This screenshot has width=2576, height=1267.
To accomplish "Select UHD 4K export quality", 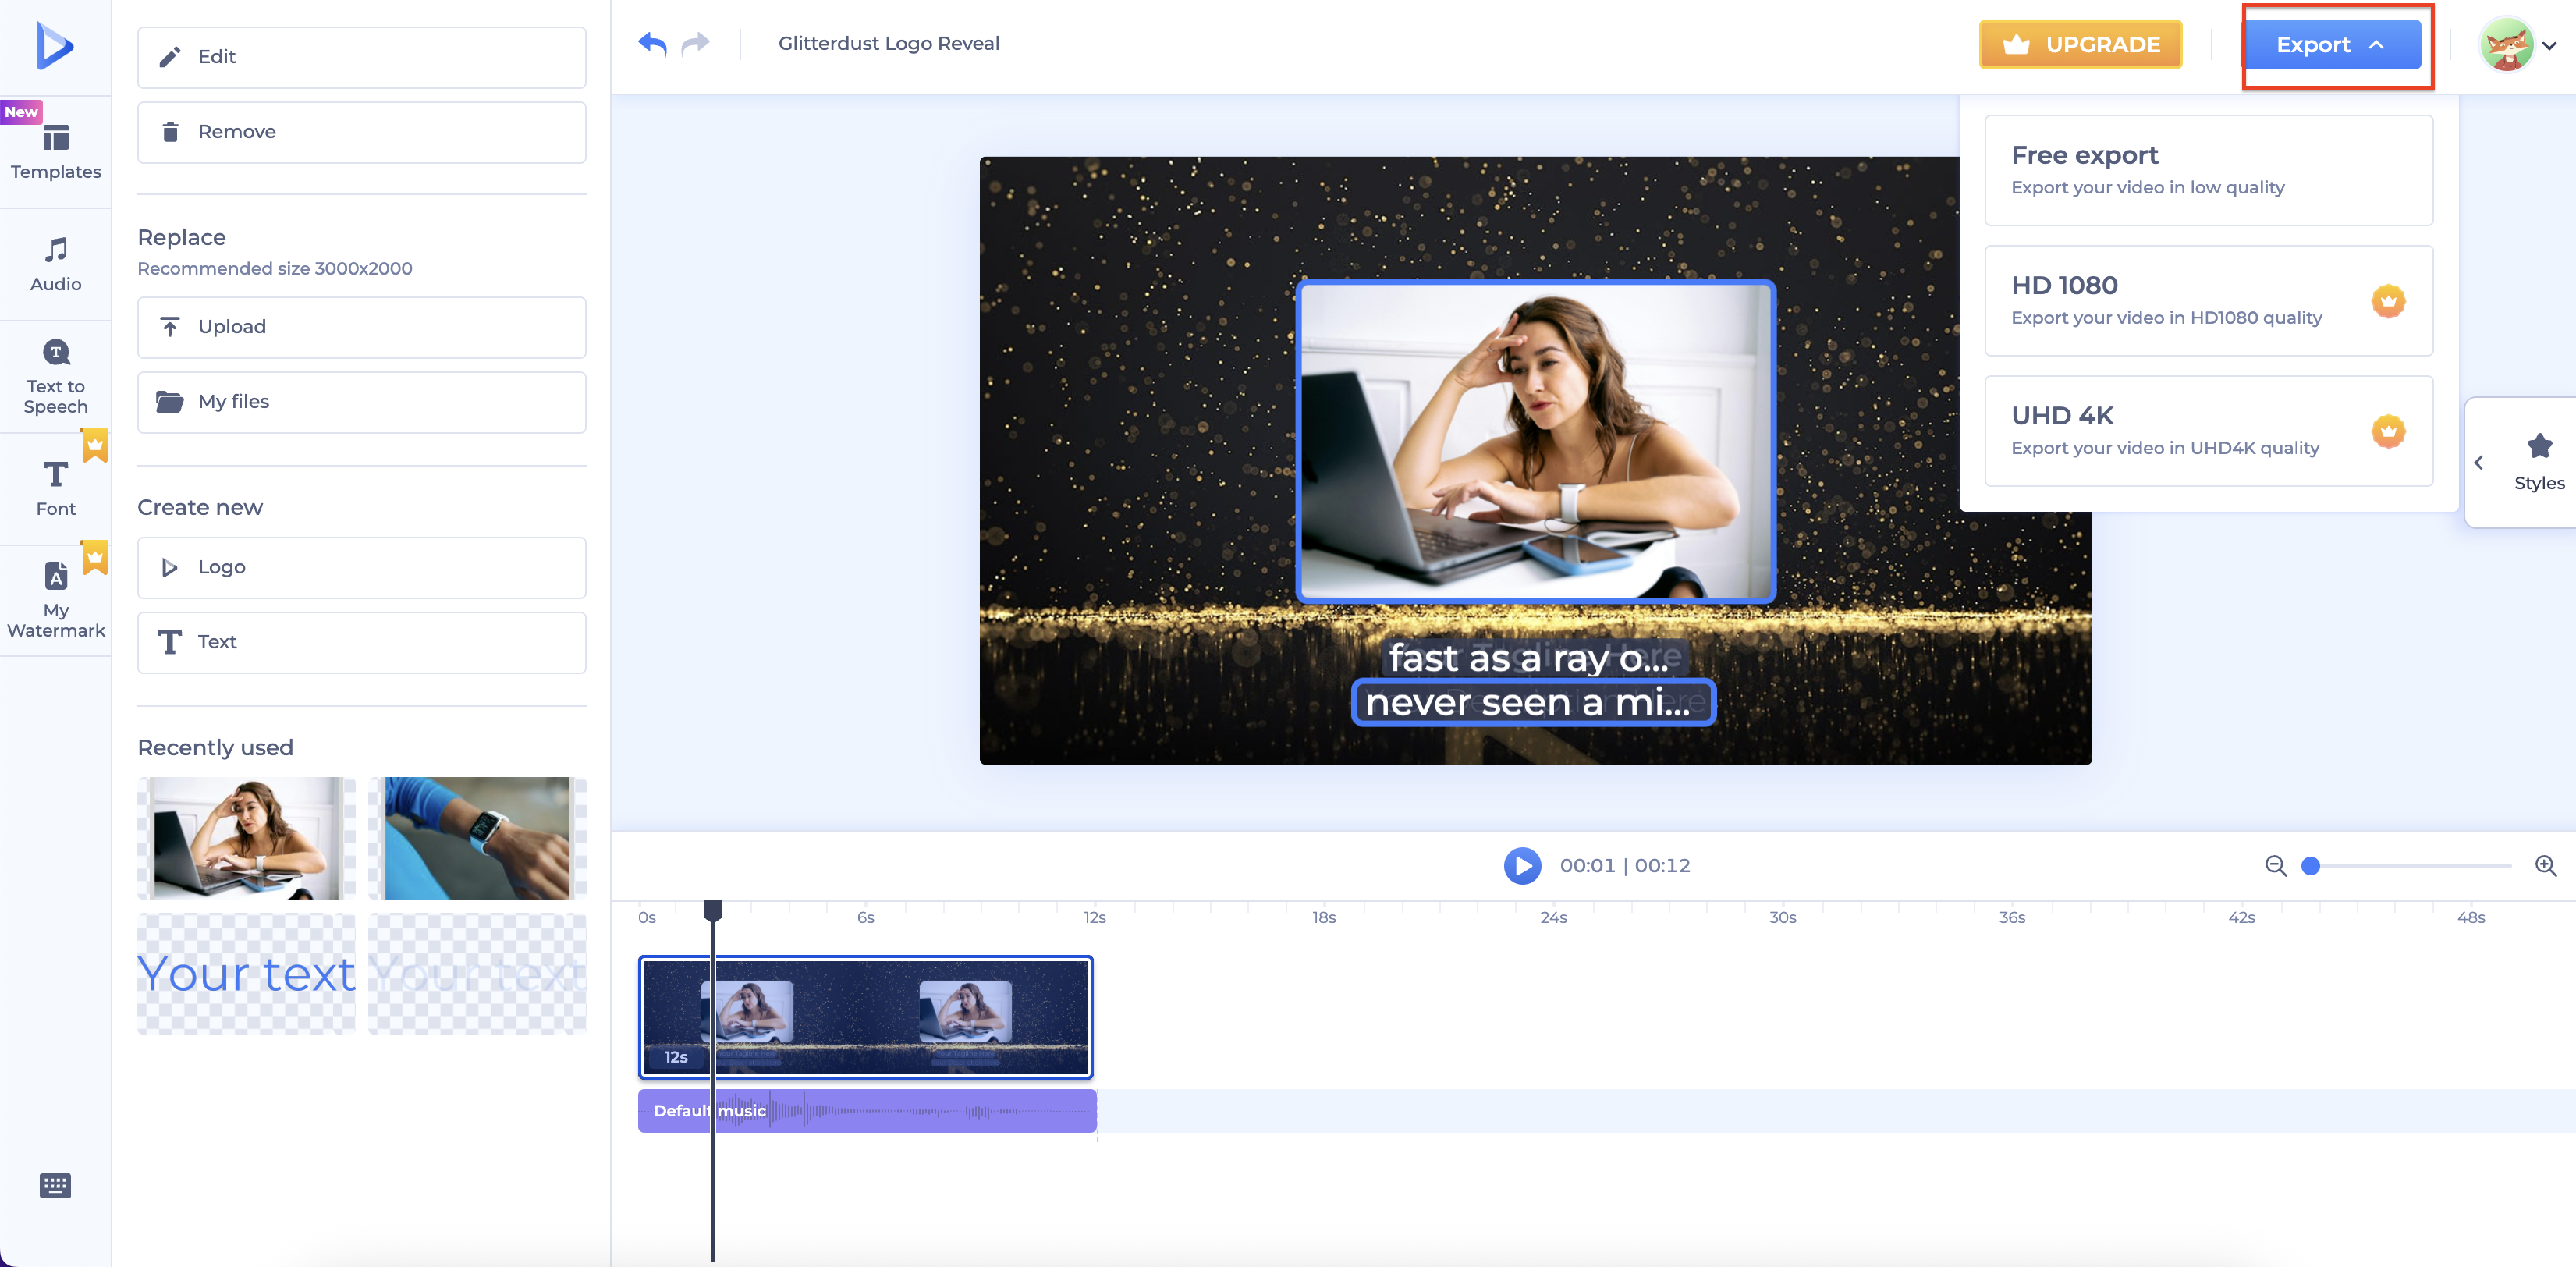I will pyautogui.click(x=2207, y=430).
